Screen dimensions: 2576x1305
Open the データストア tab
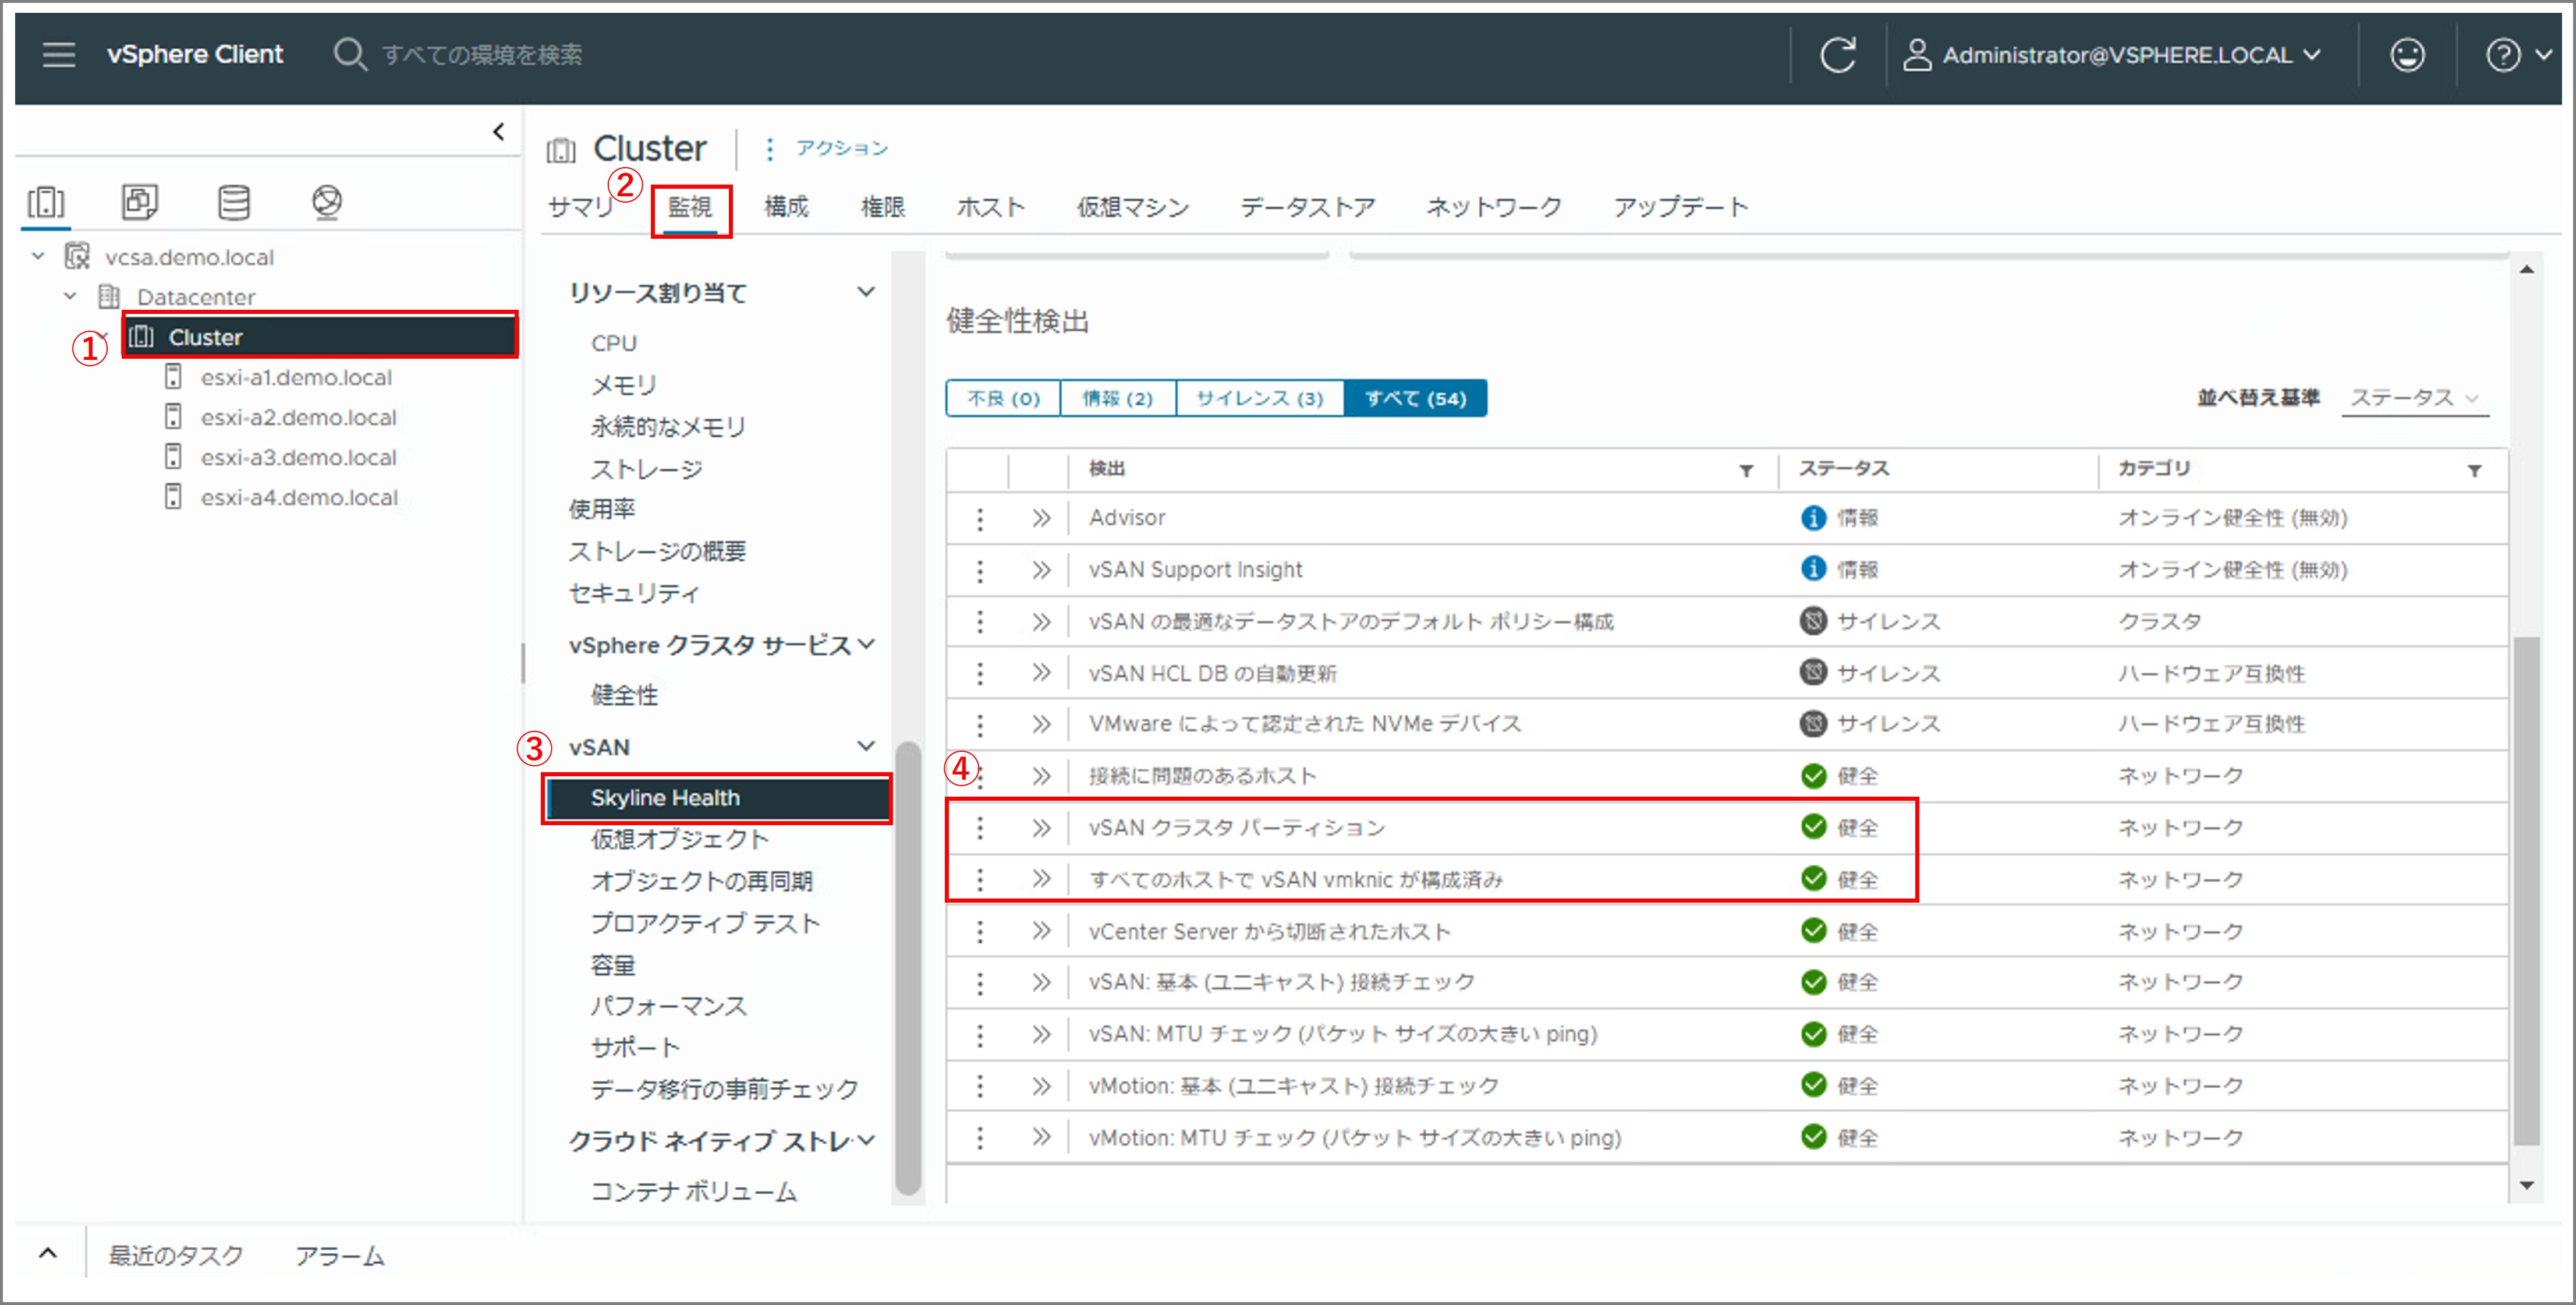pos(1308,207)
